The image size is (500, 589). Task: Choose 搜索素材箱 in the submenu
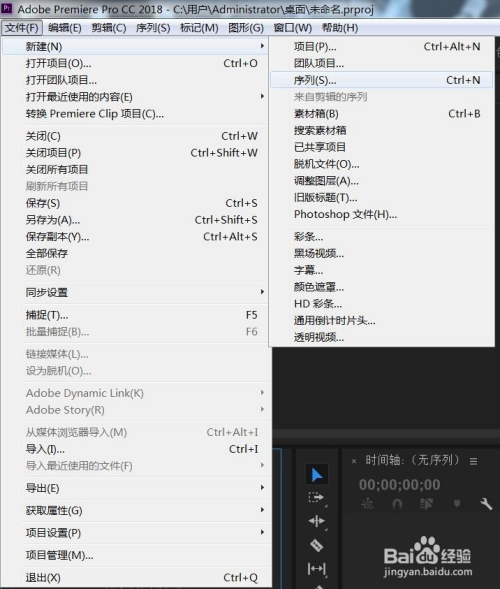(x=381, y=130)
